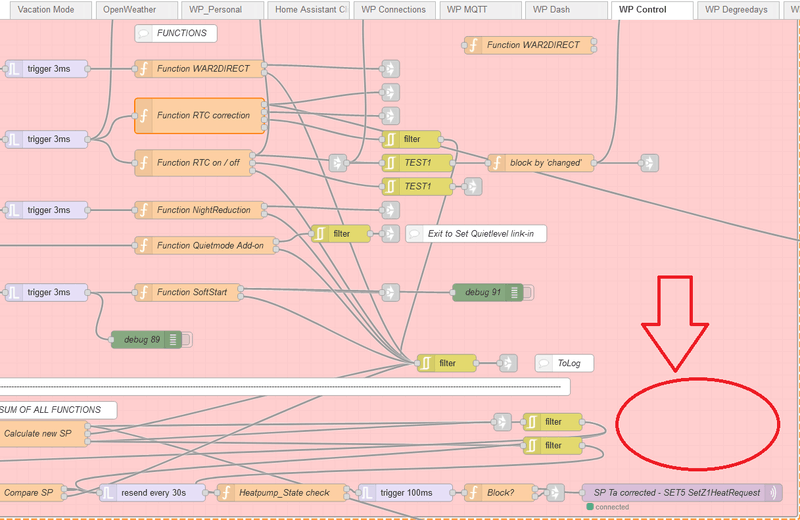This screenshot has height=520, width=800.
Task: Select link out node right of Function NightReduction
Action: tap(390, 210)
